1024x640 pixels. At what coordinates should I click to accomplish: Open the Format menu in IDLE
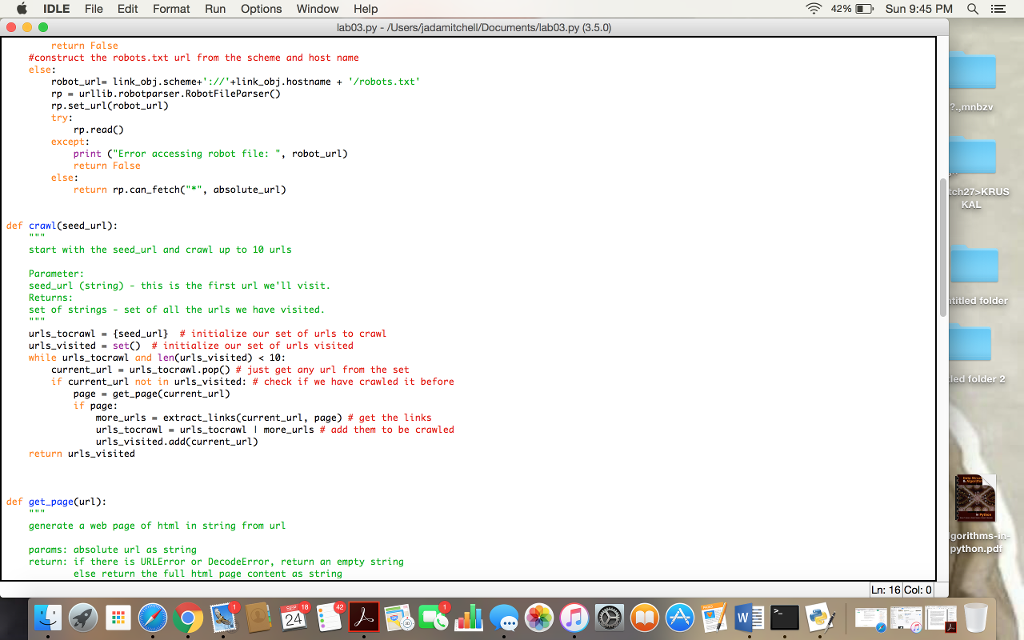171,9
